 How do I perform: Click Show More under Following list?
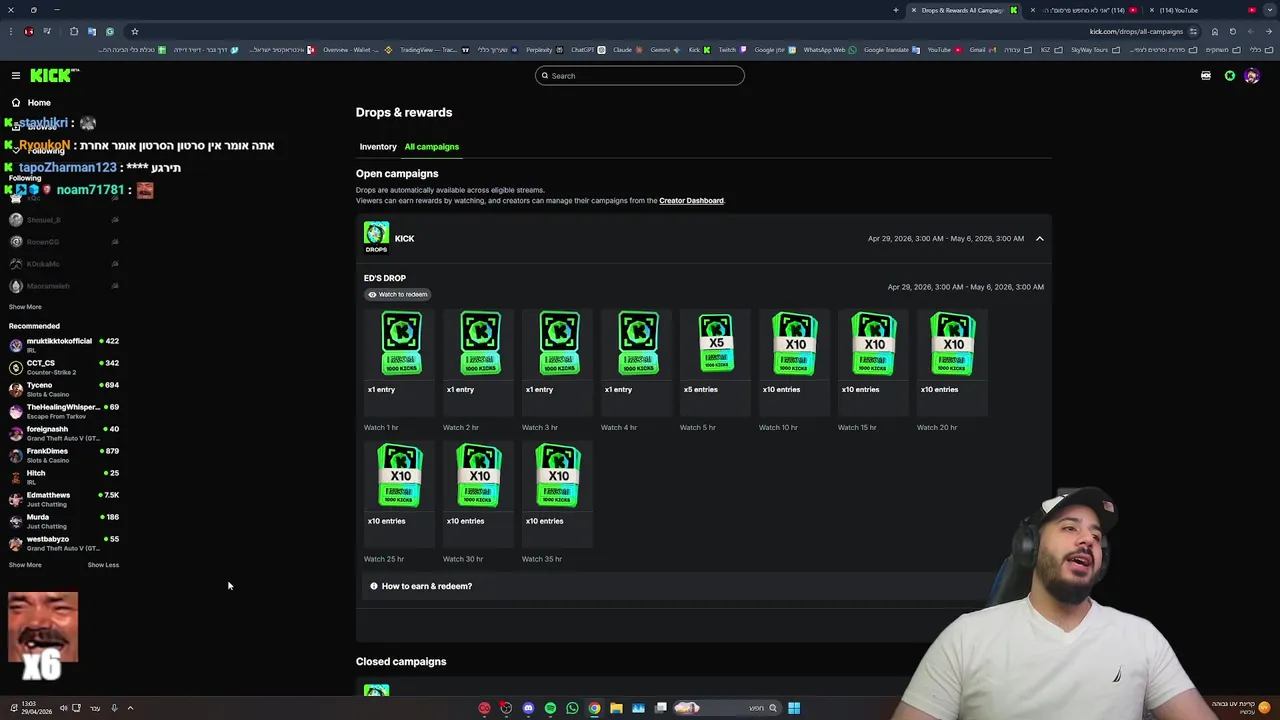click(25, 307)
